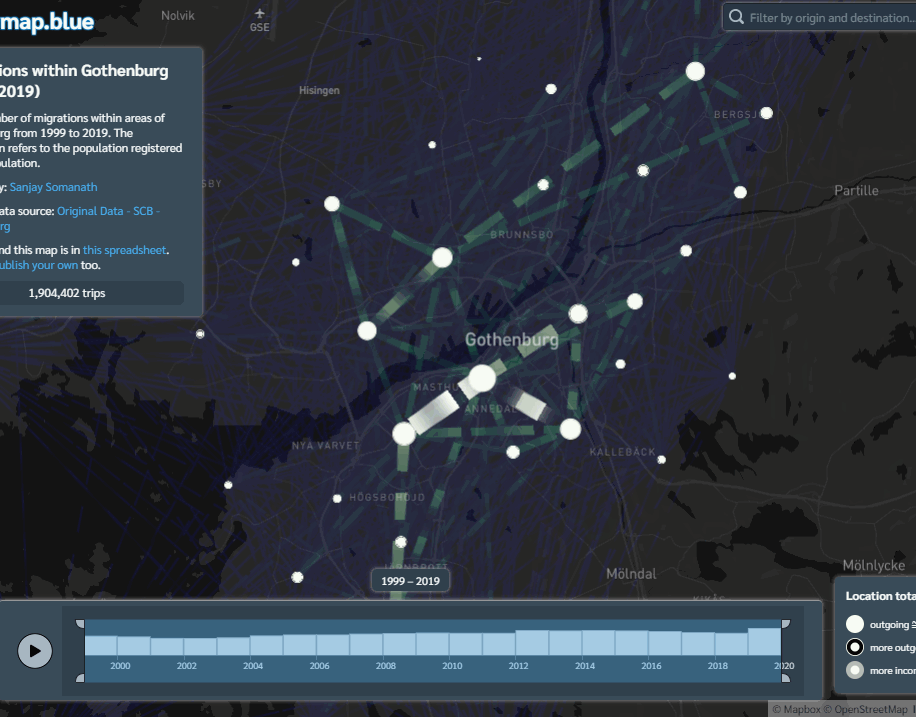
Task: Click the flowmap.blue logo
Action: pos(47,22)
